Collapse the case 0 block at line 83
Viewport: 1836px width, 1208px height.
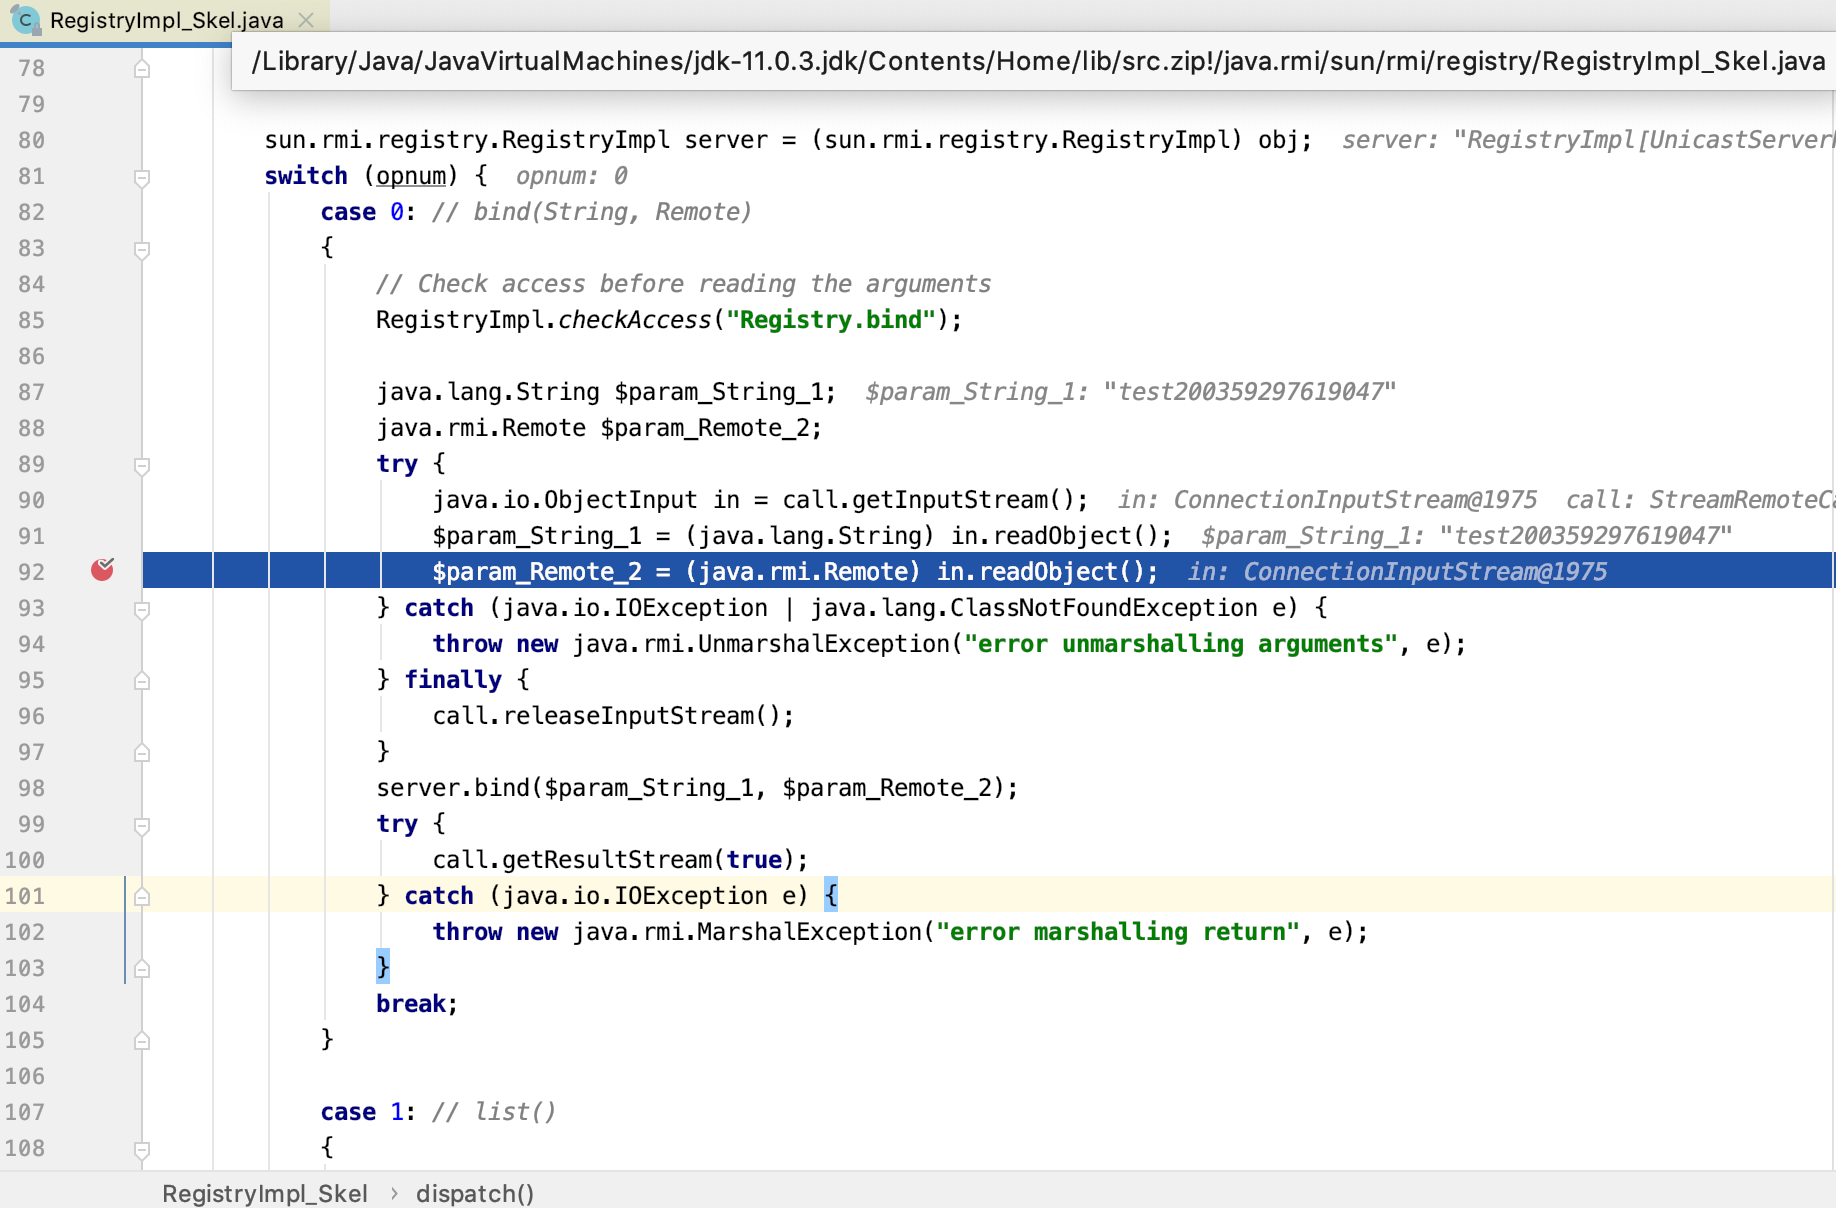coord(142,250)
